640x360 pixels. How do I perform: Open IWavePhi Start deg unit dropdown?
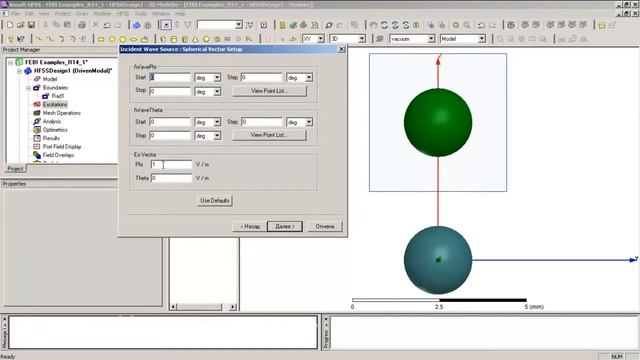click(217, 78)
